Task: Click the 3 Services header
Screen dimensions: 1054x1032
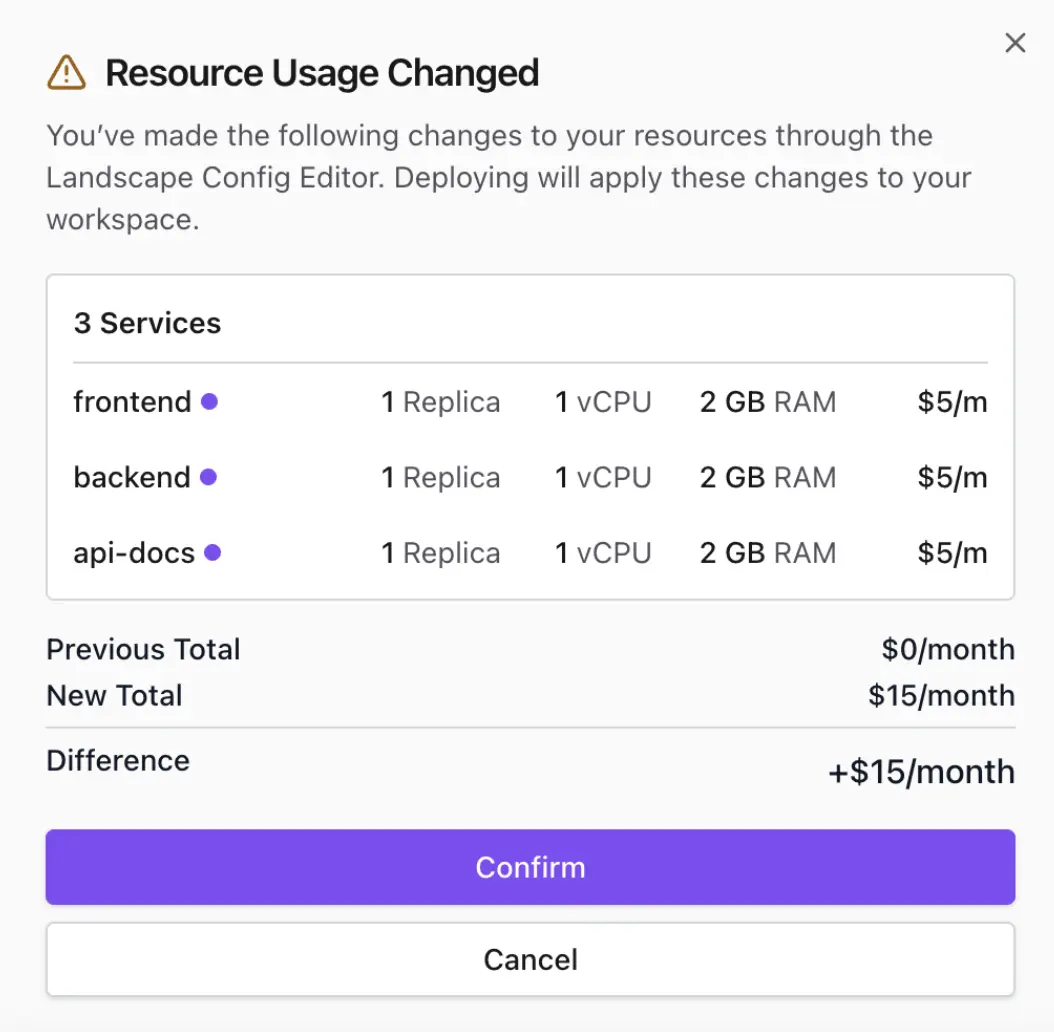Action: [147, 322]
